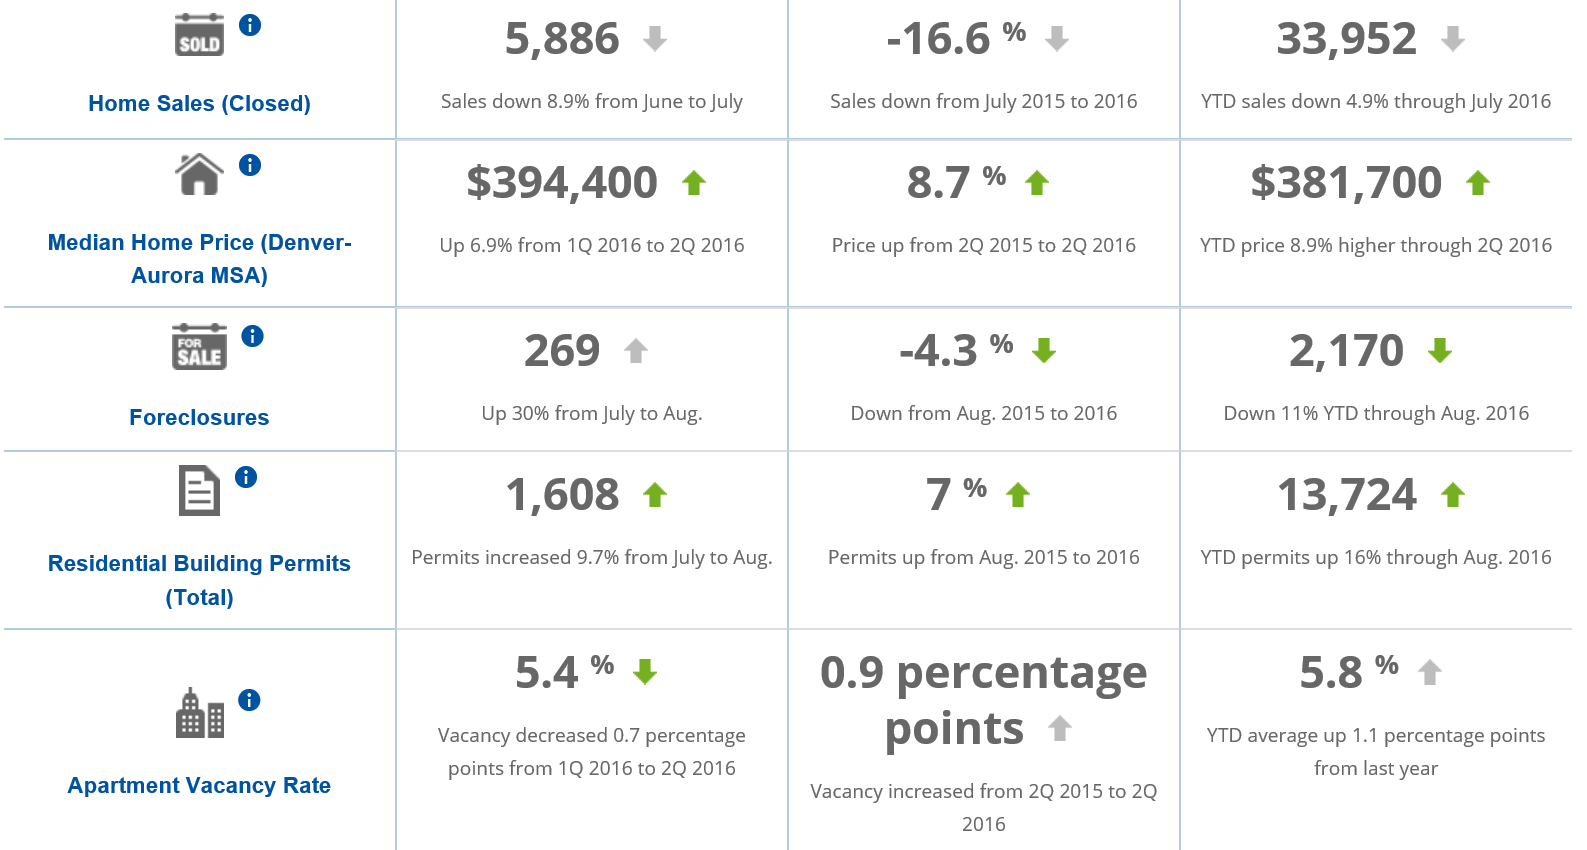Visit the Apartment Vacancy Rate link
The height and width of the screenshot is (850, 1587).
(x=199, y=786)
